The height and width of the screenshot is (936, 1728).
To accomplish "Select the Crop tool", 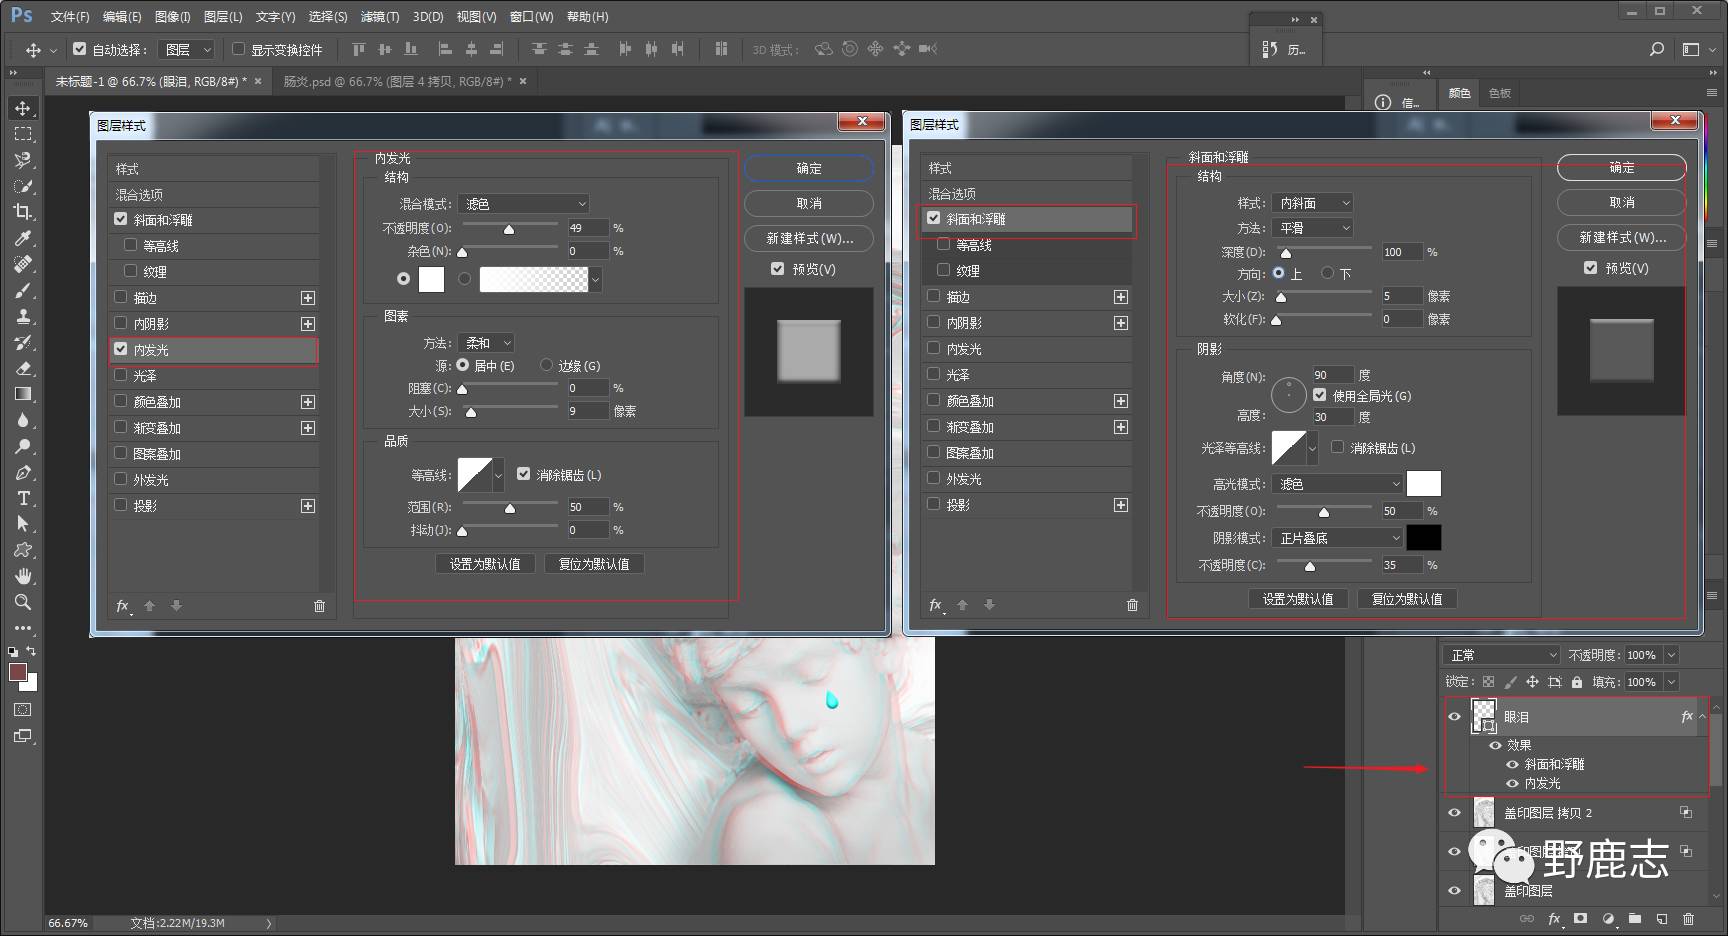I will coord(22,212).
